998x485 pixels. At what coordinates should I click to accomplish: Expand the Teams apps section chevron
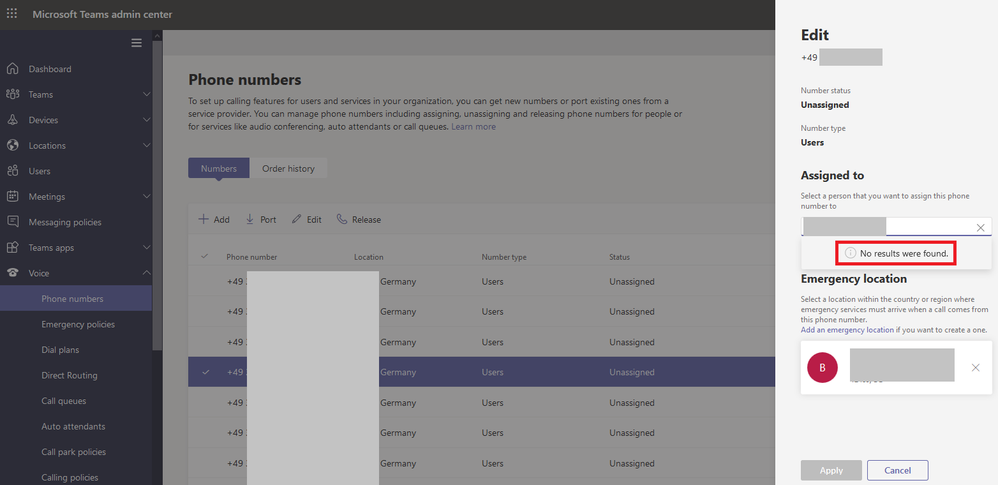146,247
